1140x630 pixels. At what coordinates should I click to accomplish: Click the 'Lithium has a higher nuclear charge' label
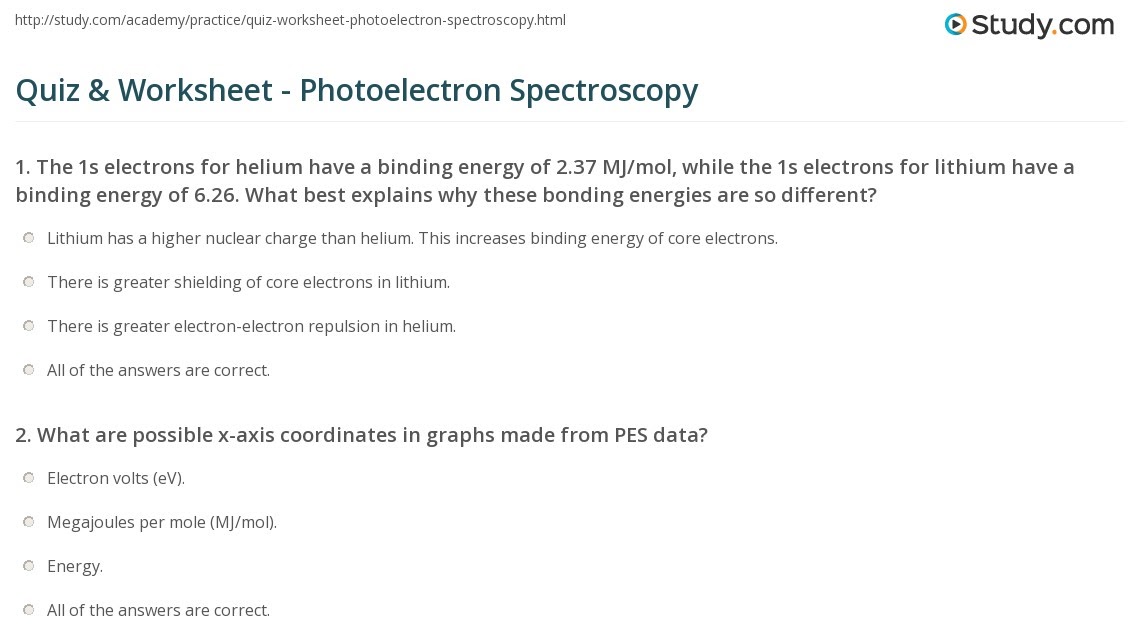coord(412,238)
